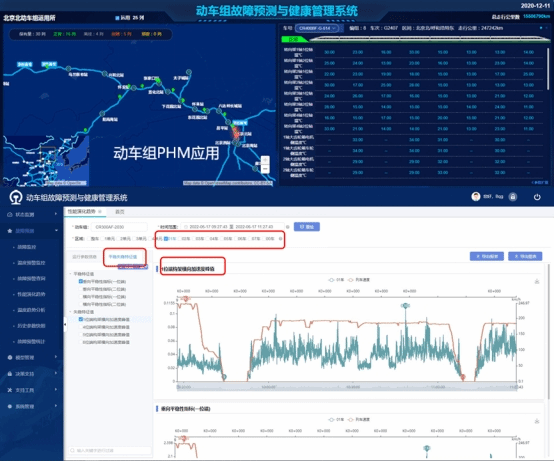Click the power logout icon in header
Viewport: 554px width, 461px height.
[537, 197]
